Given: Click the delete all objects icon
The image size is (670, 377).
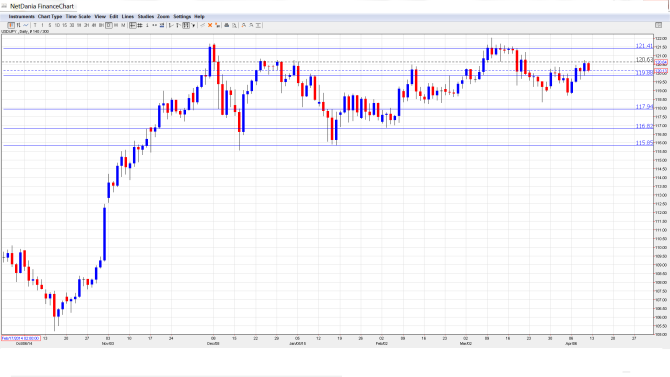Looking at the screenshot, I should 217,25.
